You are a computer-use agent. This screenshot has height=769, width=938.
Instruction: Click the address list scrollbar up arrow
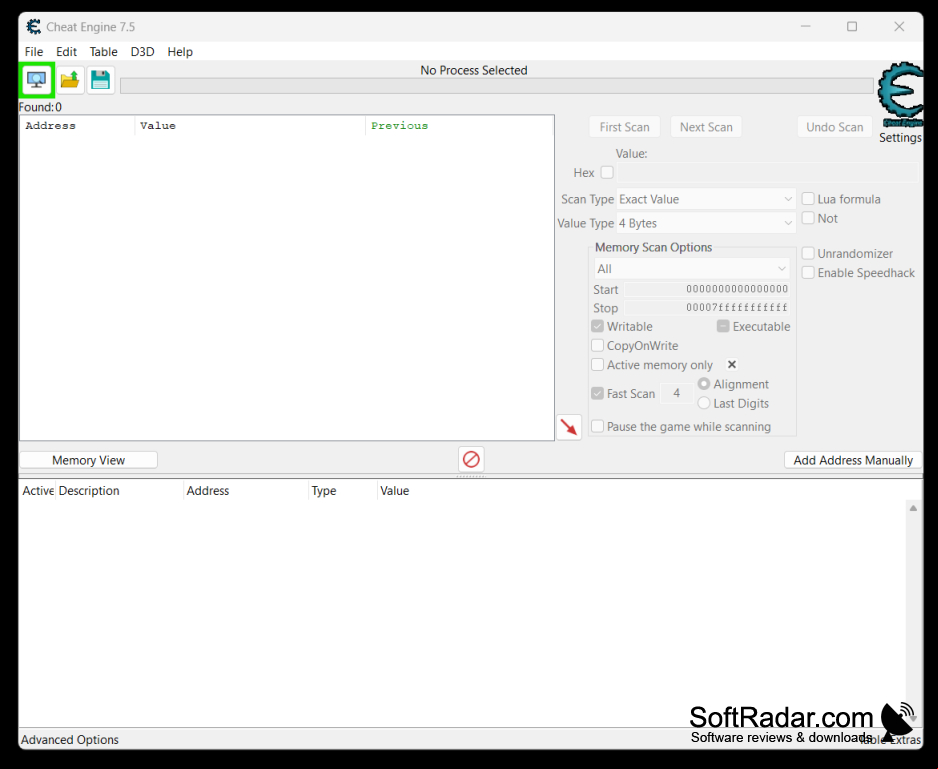[913, 508]
